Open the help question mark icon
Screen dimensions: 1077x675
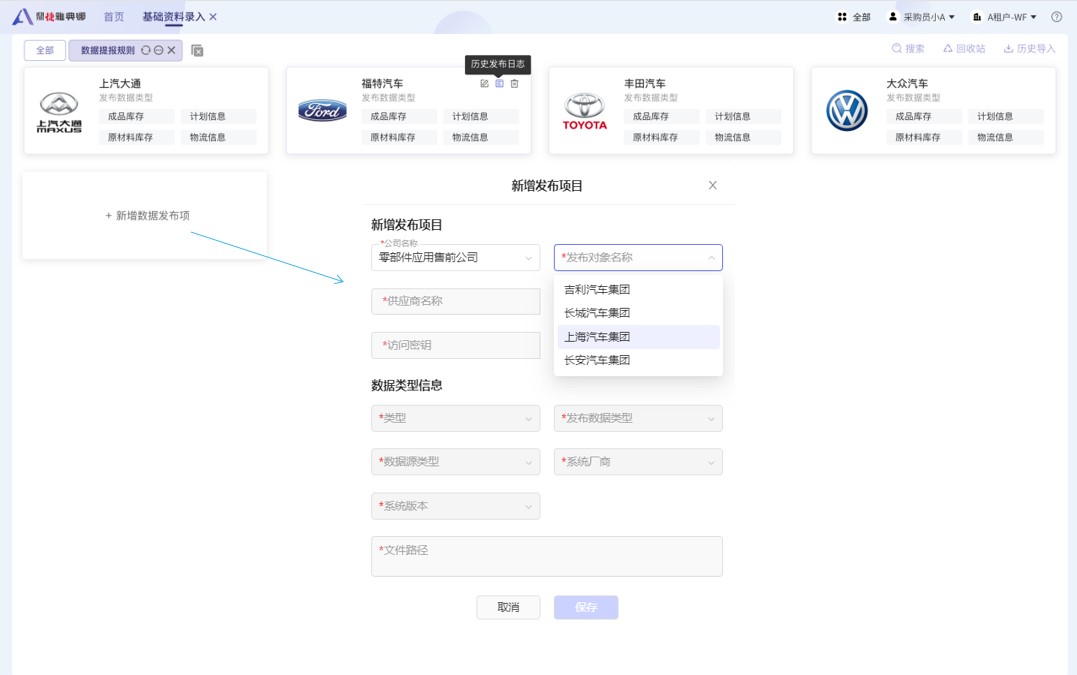pos(1056,17)
